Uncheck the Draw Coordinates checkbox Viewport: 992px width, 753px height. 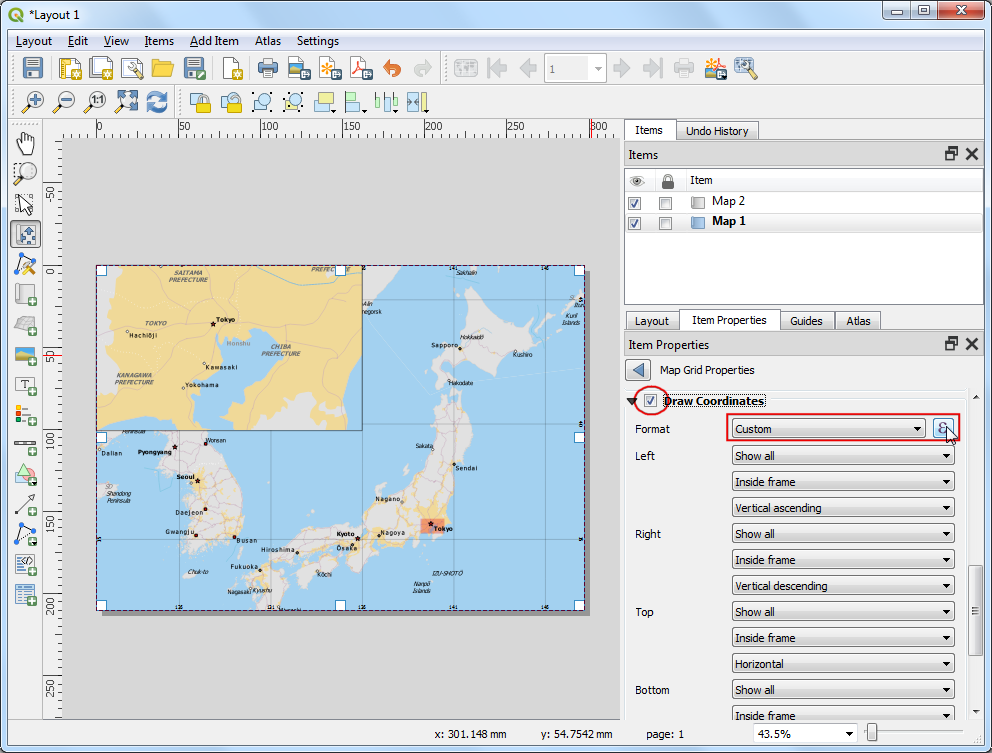click(651, 401)
